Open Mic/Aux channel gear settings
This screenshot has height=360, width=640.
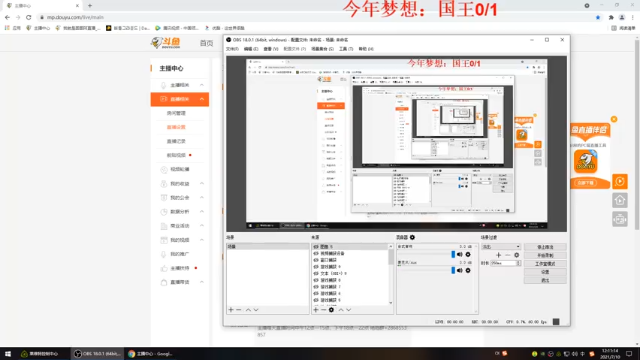tap(468, 270)
